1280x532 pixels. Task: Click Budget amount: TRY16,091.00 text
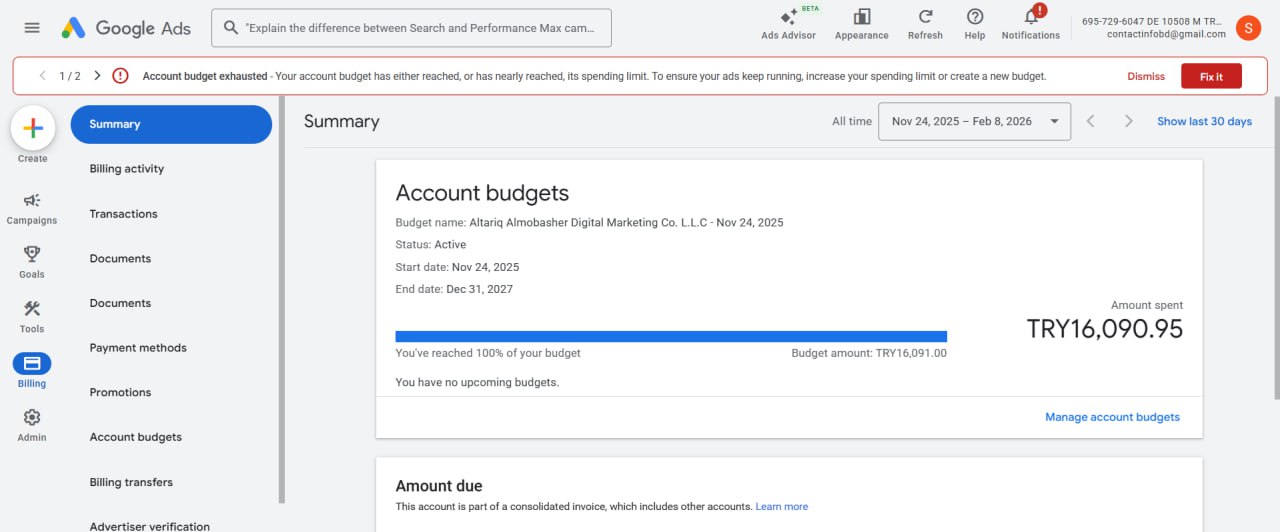point(869,353)
